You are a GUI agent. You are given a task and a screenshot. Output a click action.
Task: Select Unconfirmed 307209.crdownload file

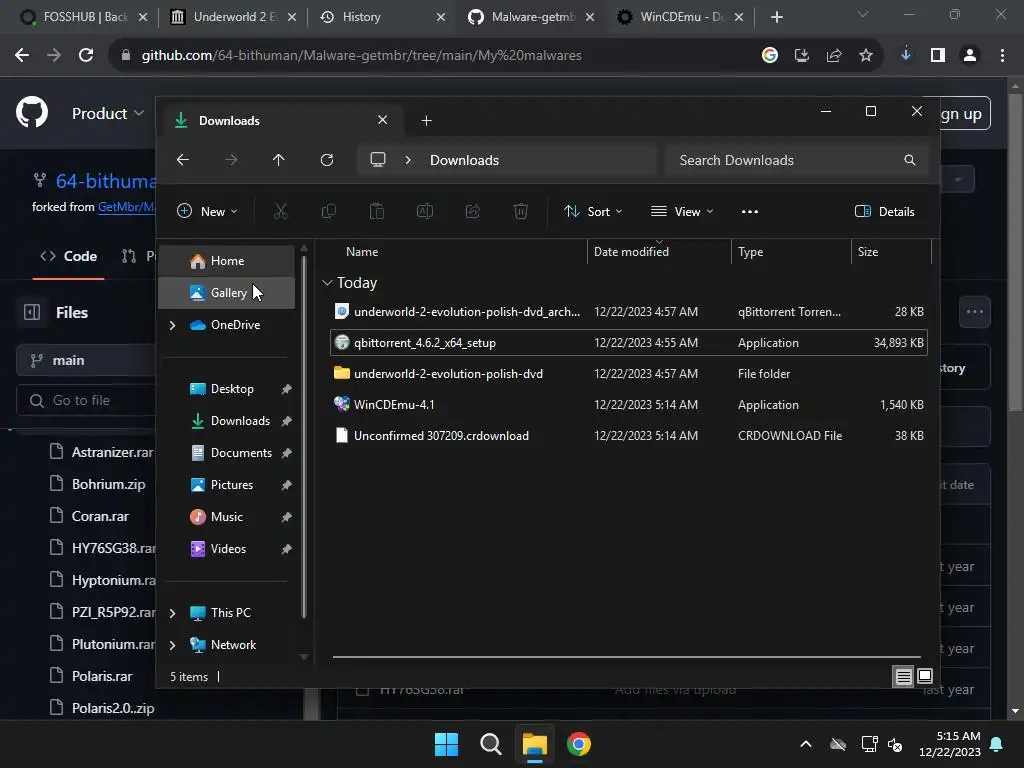628,436
